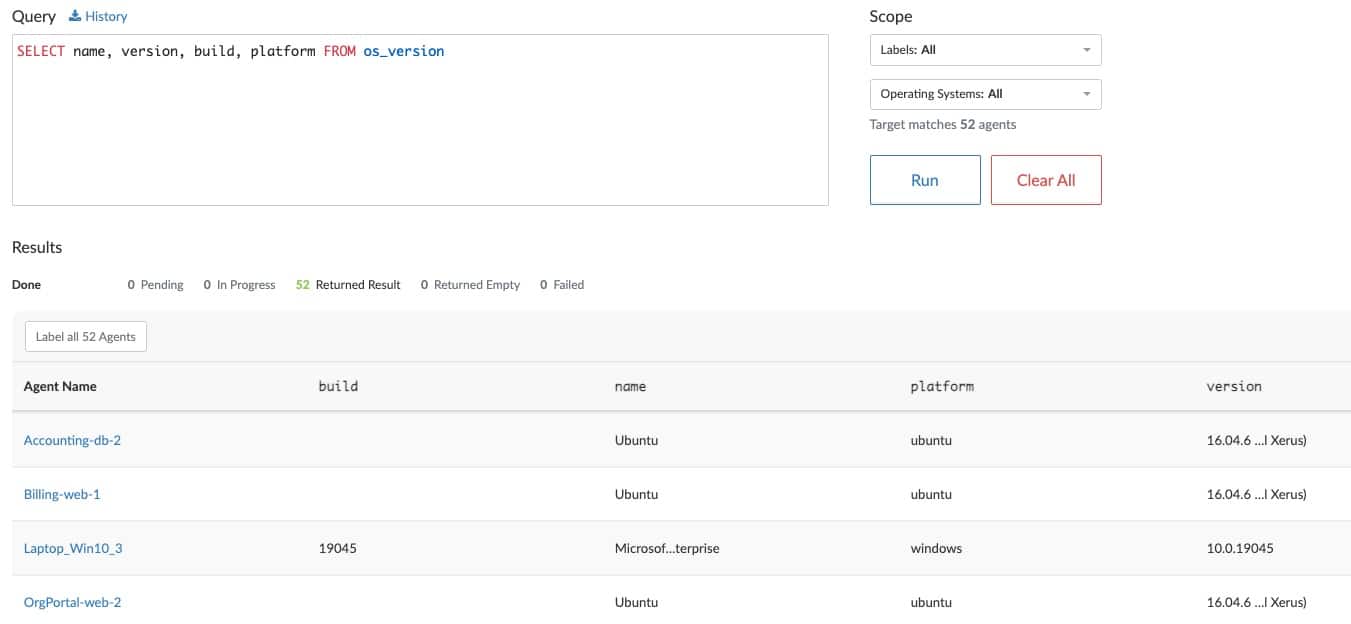The width and height of the screenshot is (1351, 624).
Task: Click the Labels dropdown arrow
Action: point(1087,50)
